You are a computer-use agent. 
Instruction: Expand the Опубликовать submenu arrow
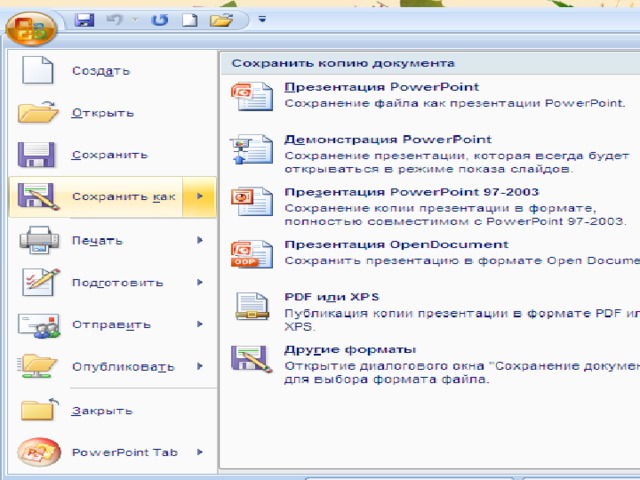click(x=200, y=366)
